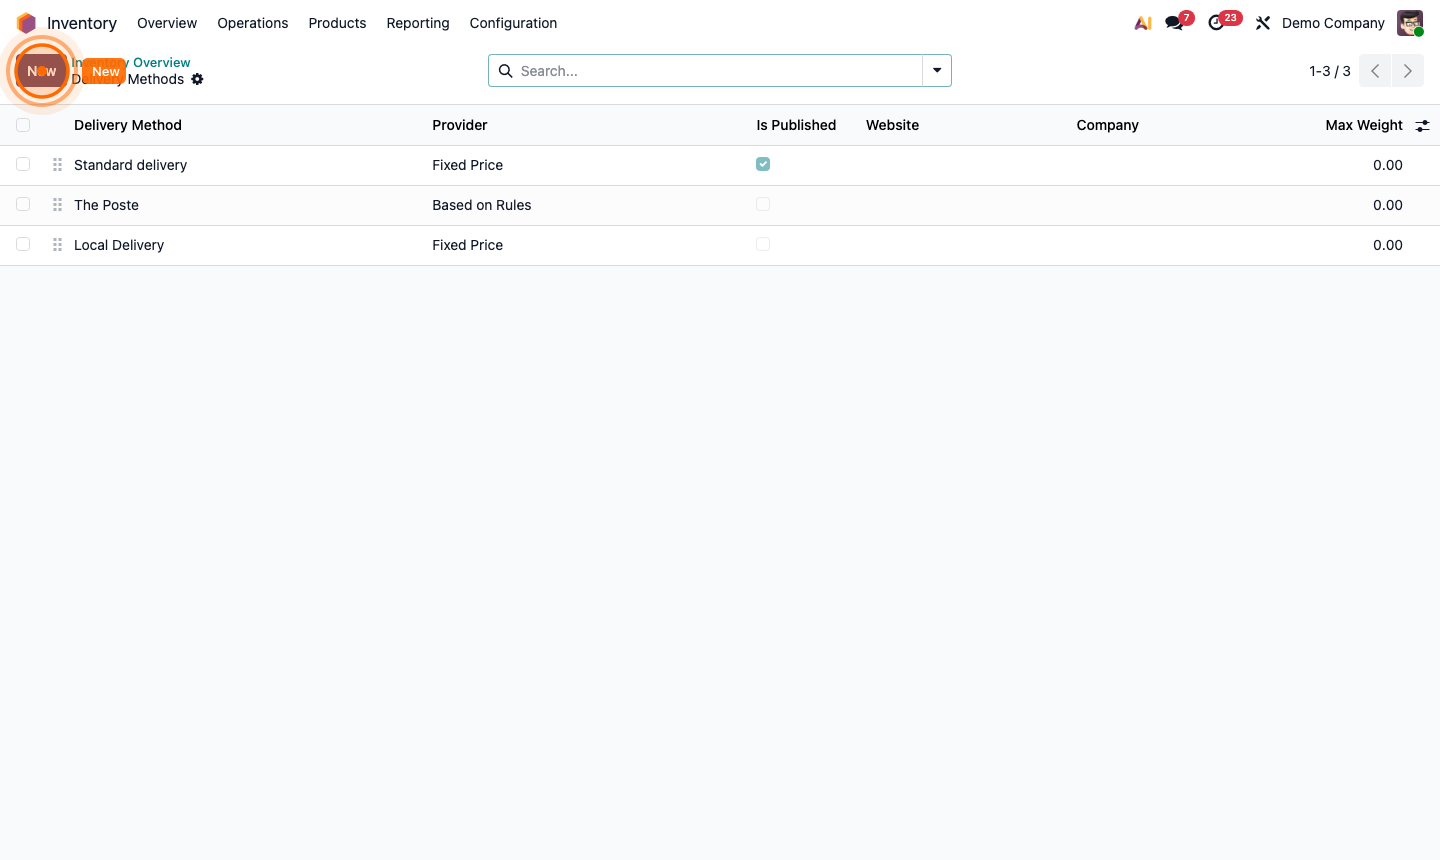Viewport: 1440px width, 860px height.
Task: Enable Is Published for The Poste
Action: point(763,204)
